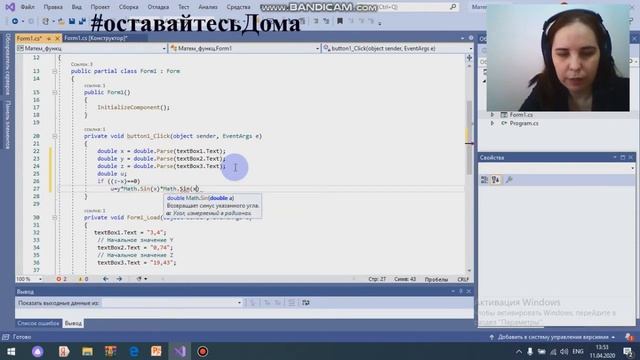Screen dimensions: 640x360
Task: Click the notifications icon in VS status bar
Action: (x=629, y=337)
